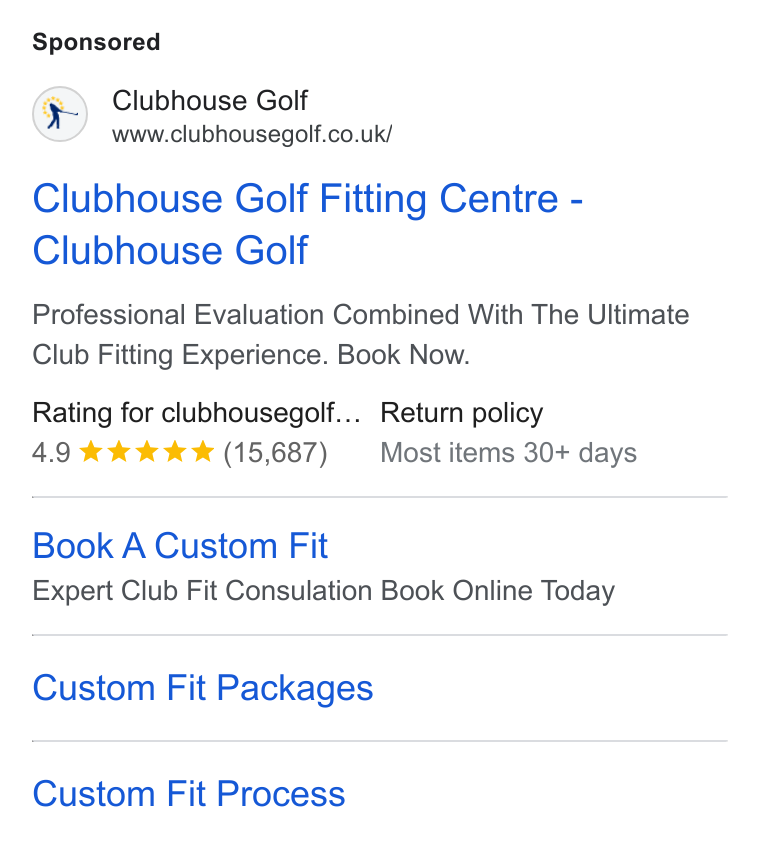Visit the www.clubhousegolf.co.uk URL
The width and height of the screenshot is (760, 846).
(x=252, y=134)
